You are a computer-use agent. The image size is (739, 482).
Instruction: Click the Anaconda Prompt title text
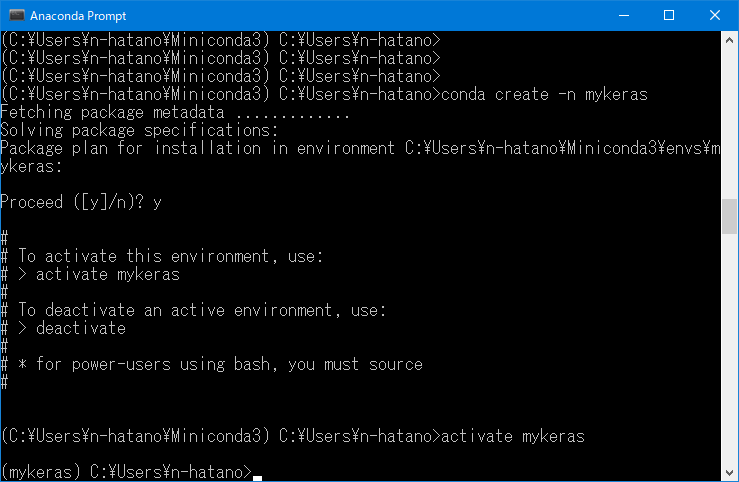pos(78,16)
